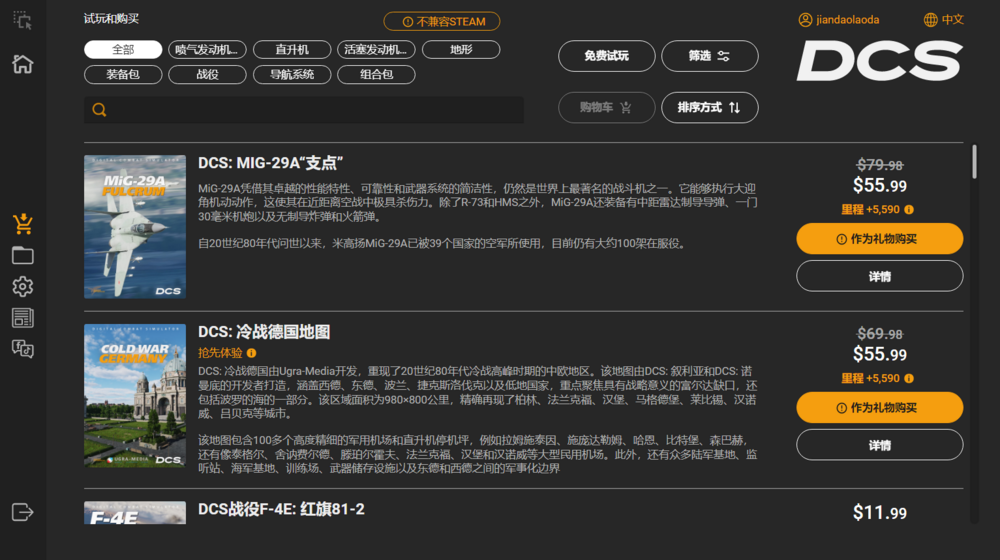Click the search magnifier icon
The width and height of the screenshot is (1000, 560).
(x=99, y=110)
